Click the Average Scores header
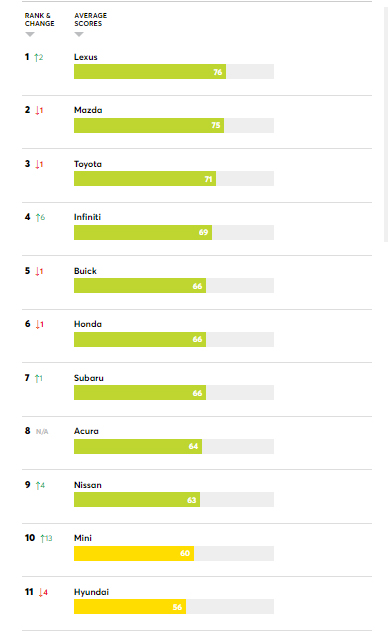The image size is (388, 633). (x=90, y=20)
